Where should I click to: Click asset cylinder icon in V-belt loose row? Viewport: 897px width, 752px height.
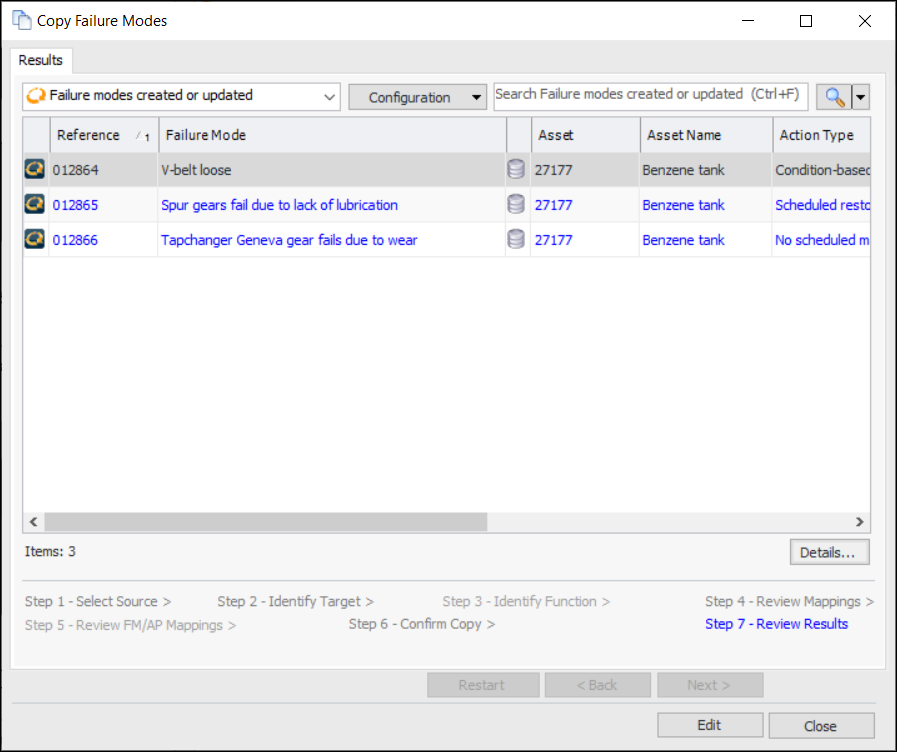tap(516, 170)
